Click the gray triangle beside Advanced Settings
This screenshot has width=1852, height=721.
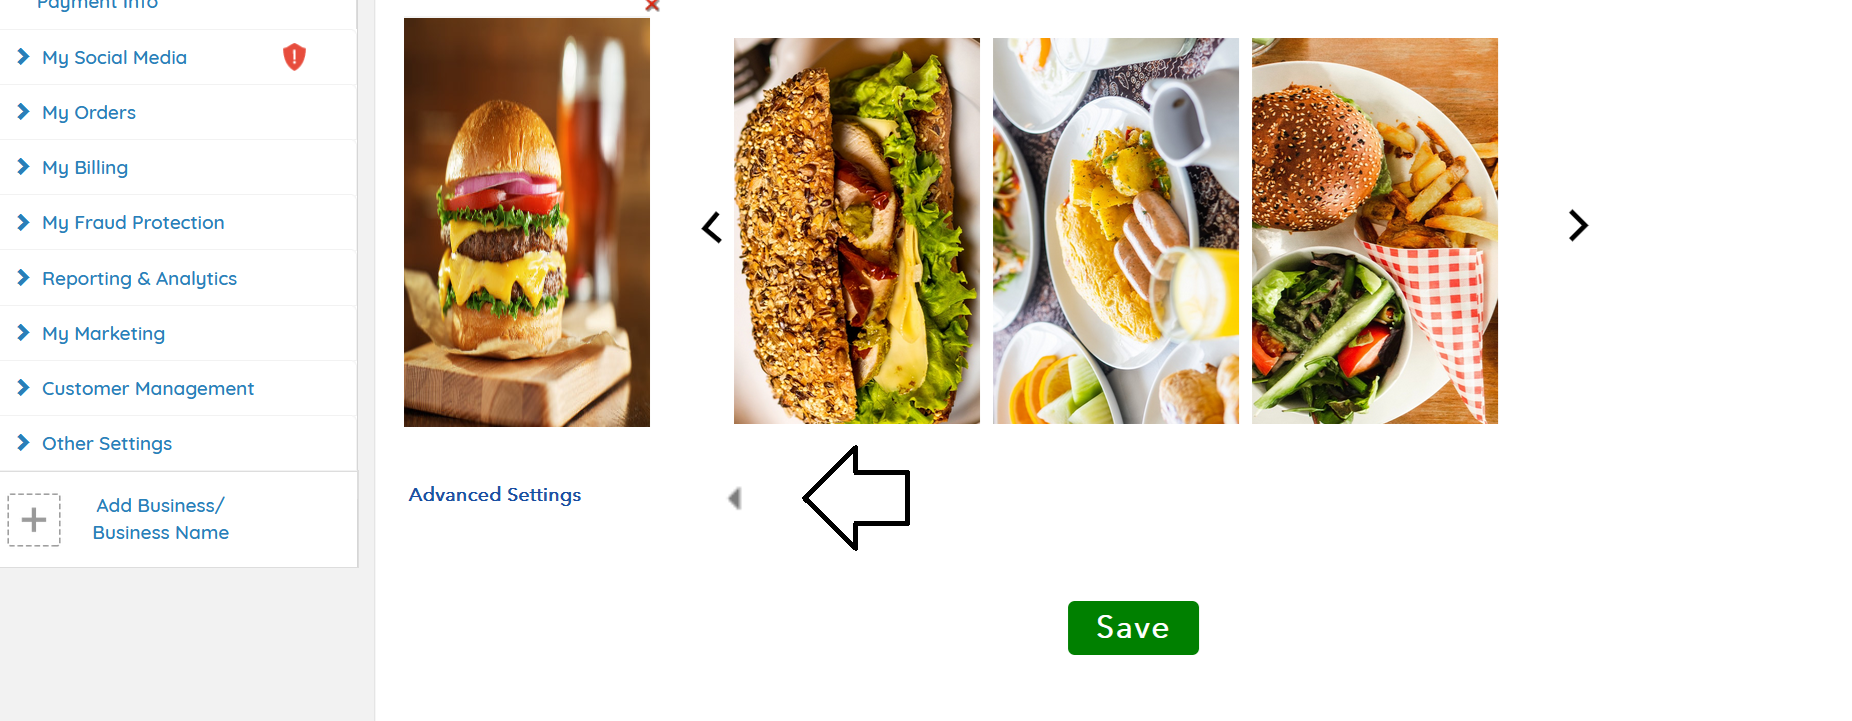tap(735, 498)
